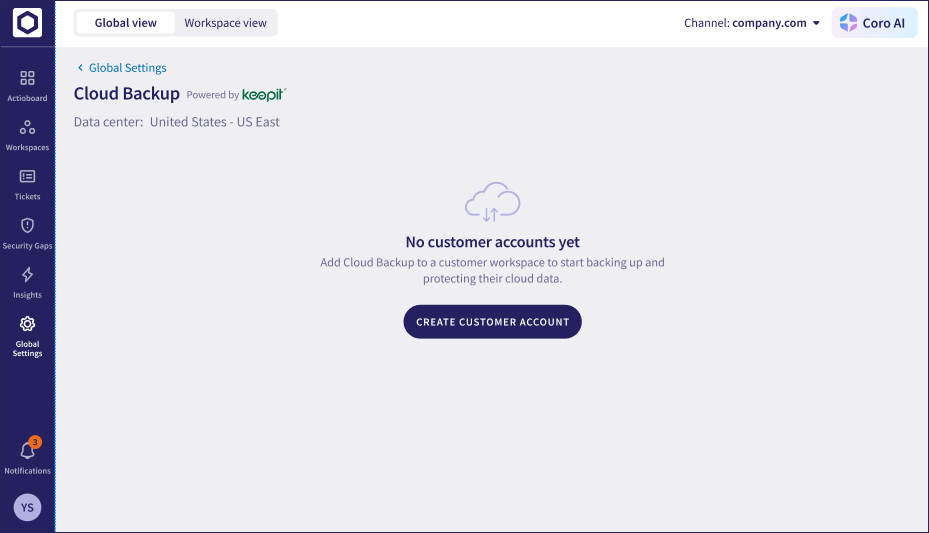Screen dimensions: 929x533
Task: Click Create Customer Account button
Action: (x=492, y=322)
